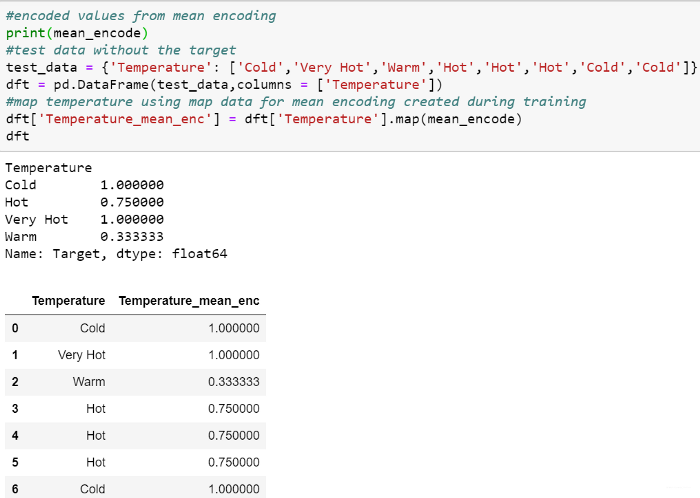Click the 0.750000 value in row 5
Screen dimensions: 700x498
point(234,462)
